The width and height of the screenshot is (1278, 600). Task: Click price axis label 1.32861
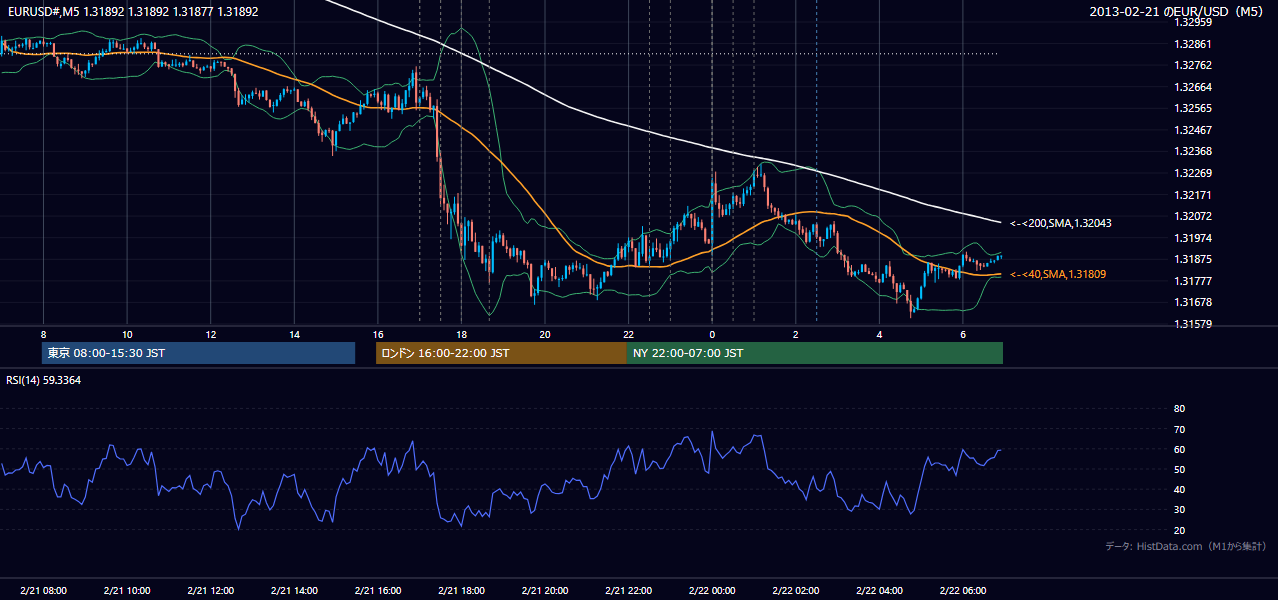point(1193,44)
